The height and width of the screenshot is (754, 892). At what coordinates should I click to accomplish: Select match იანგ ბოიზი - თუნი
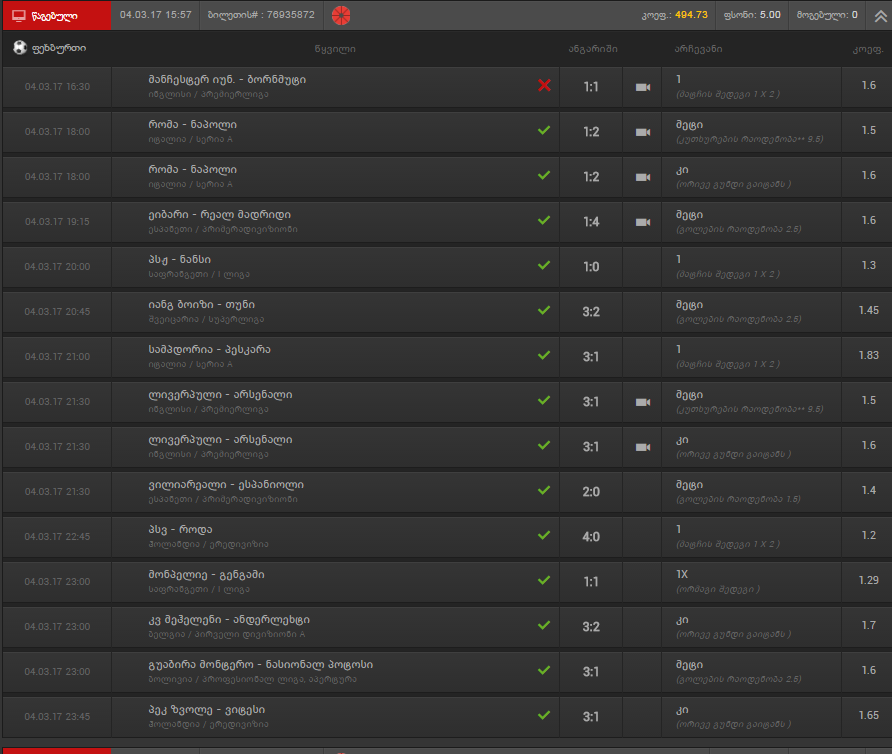tap(201, 304)
